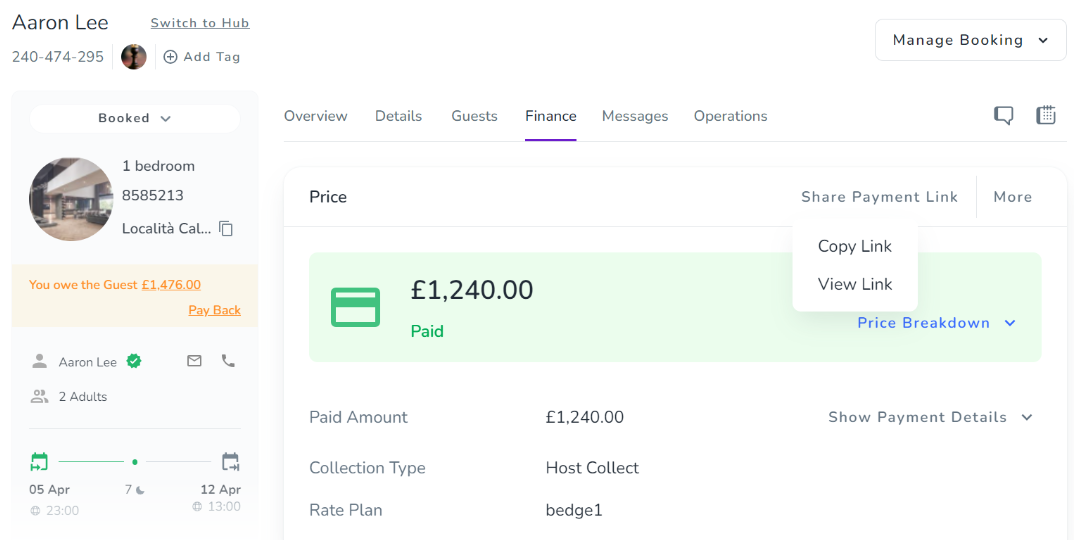Expand Show Payment Details

[x=930, y=417]
